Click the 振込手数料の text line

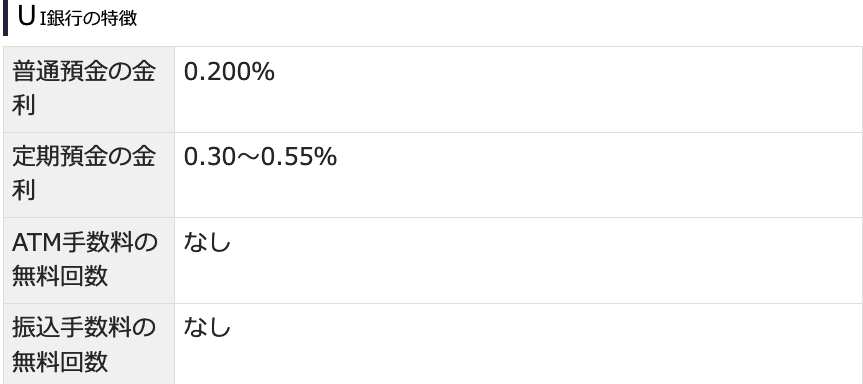tap(84, 328)
